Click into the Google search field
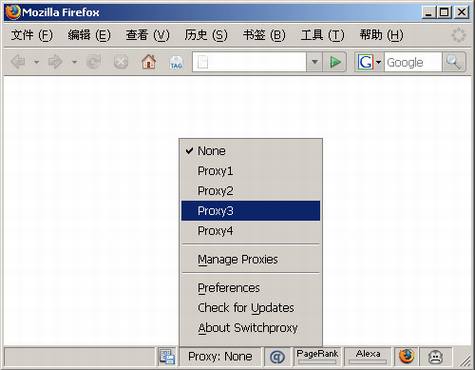This screenshot has height=370, width=475. point(413,62)
